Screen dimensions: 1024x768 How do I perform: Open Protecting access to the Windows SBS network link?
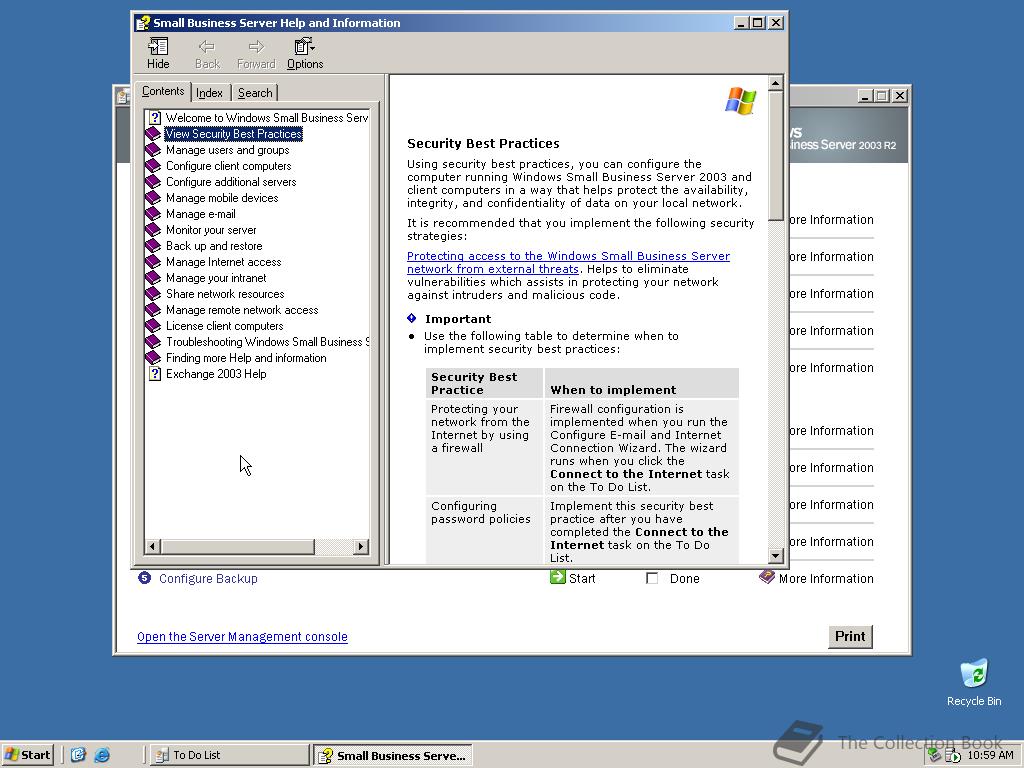click(568, 263)
